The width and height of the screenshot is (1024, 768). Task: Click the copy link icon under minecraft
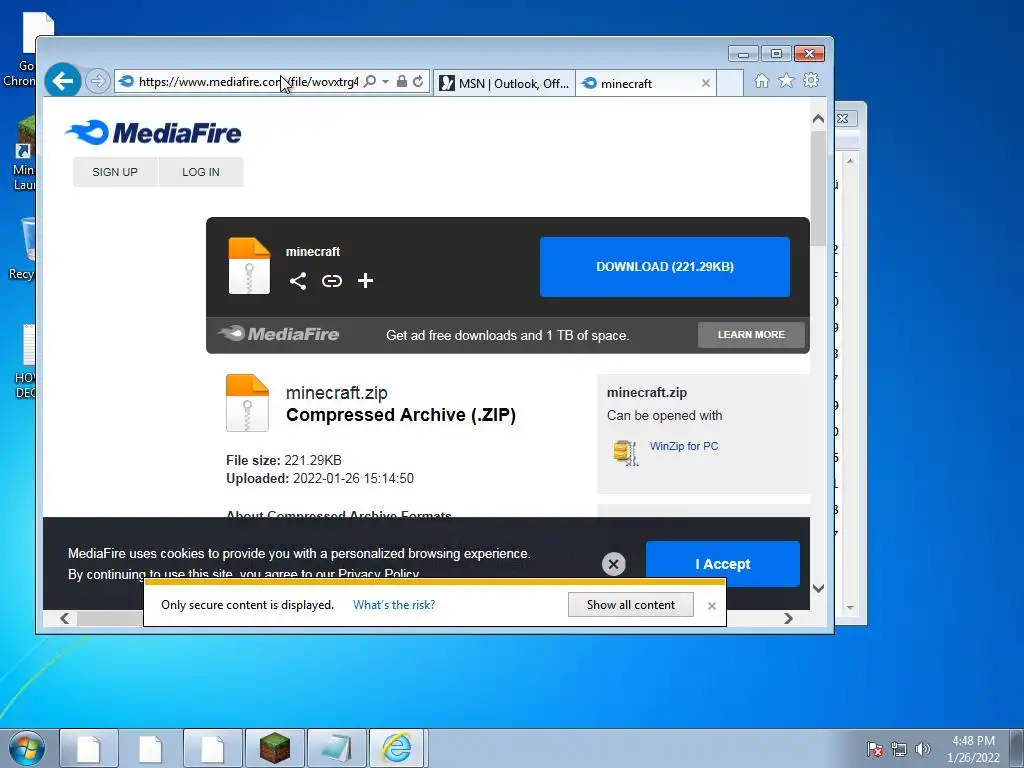click(x=332, y=281)
